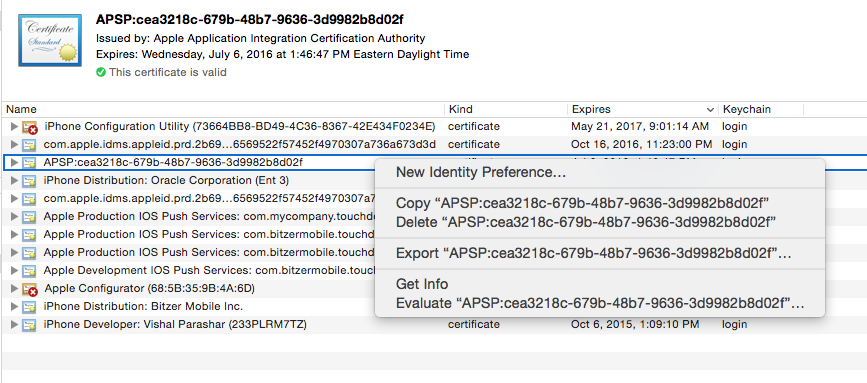
Task: Choose Evaluate "APSP:cea3218c…" menu item
Action: pyautogui.click(x=599, y=303)
